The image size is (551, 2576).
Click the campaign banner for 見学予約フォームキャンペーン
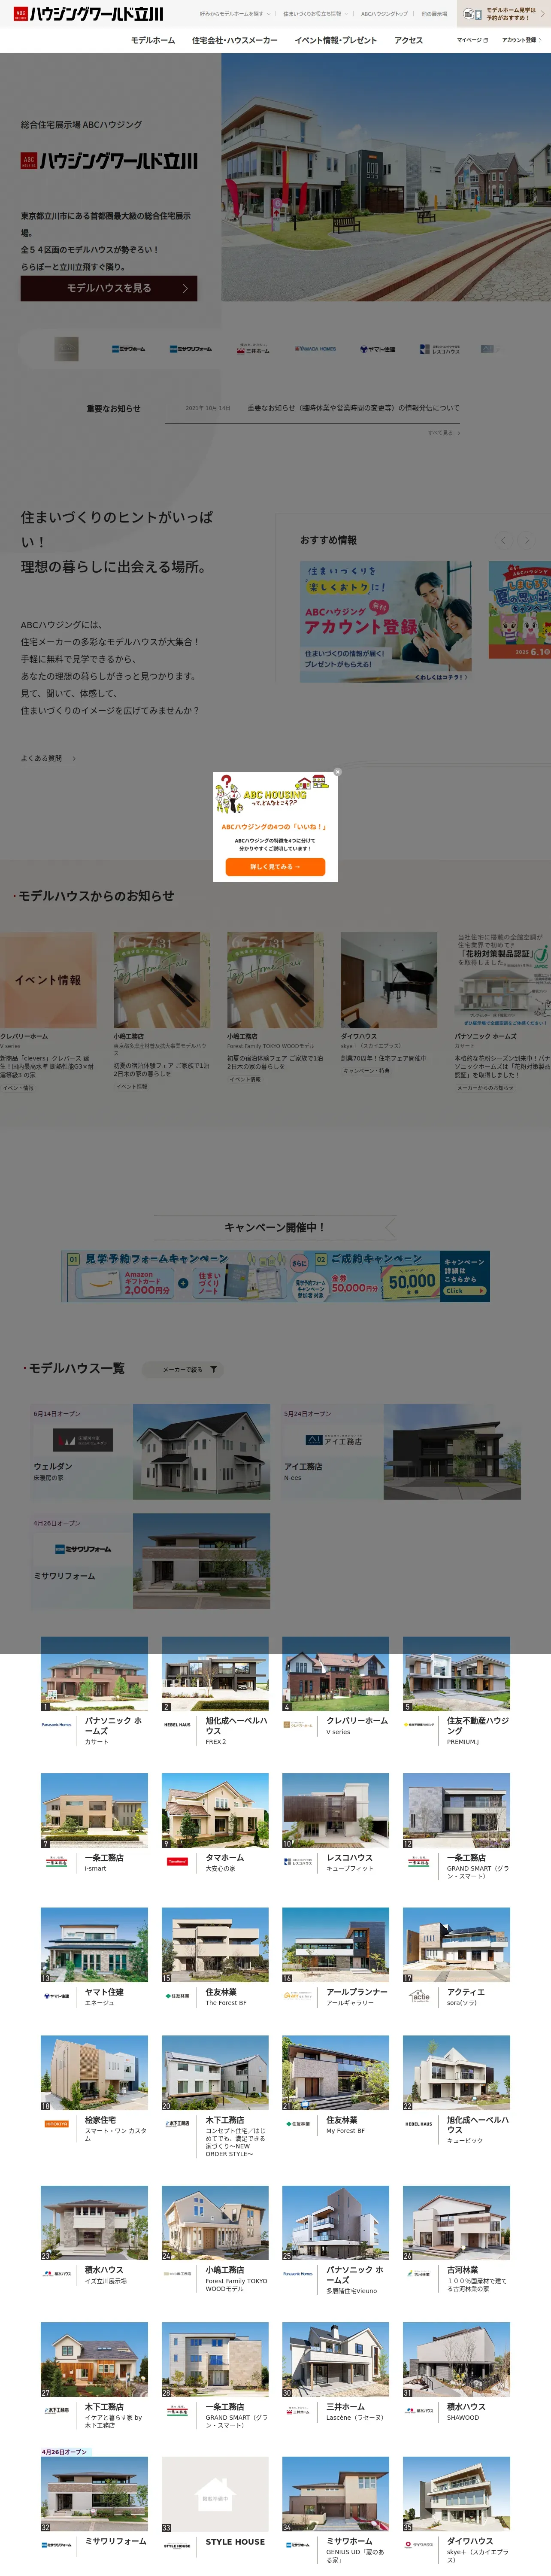275,1276
